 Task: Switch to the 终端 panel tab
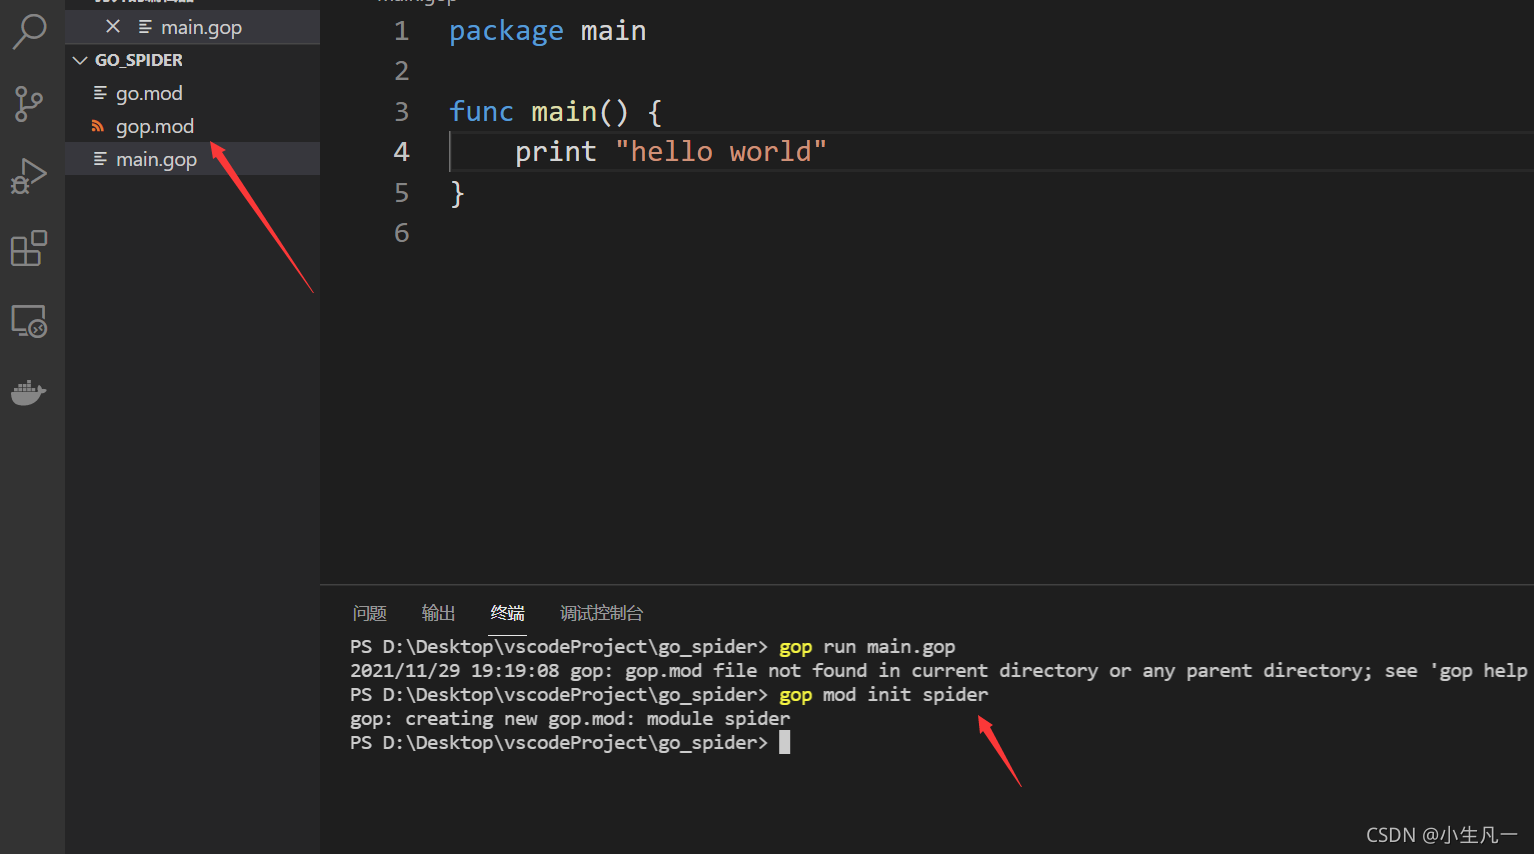tap(508, 613)
